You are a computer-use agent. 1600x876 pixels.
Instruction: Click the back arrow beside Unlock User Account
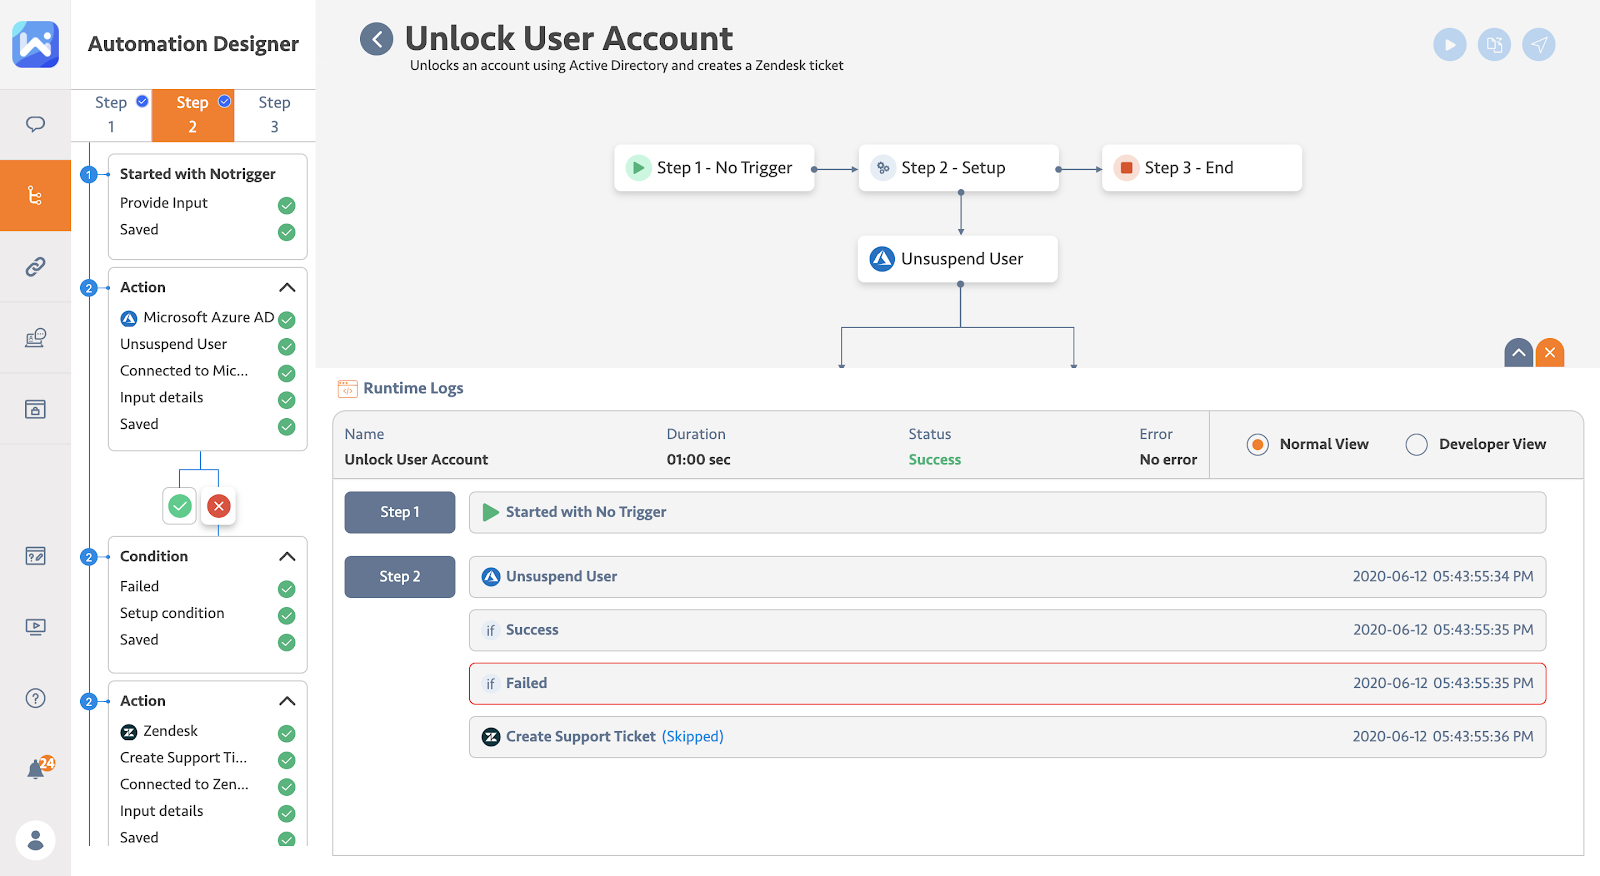pyautogui.click(x=377, y=40)
